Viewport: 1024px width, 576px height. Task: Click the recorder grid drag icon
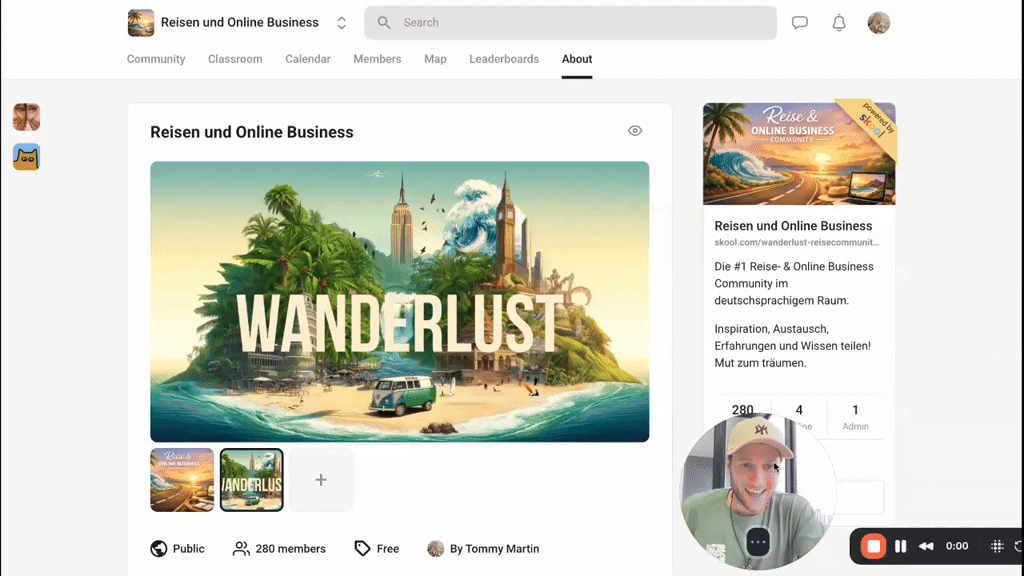tap(997, 546)
